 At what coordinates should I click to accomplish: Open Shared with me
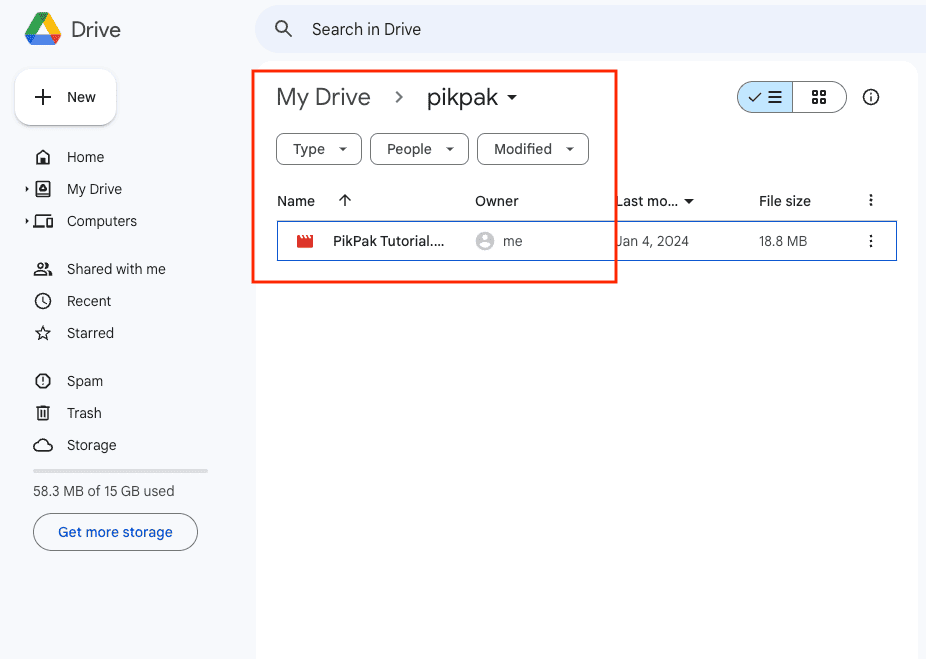(x=116, y=269)
